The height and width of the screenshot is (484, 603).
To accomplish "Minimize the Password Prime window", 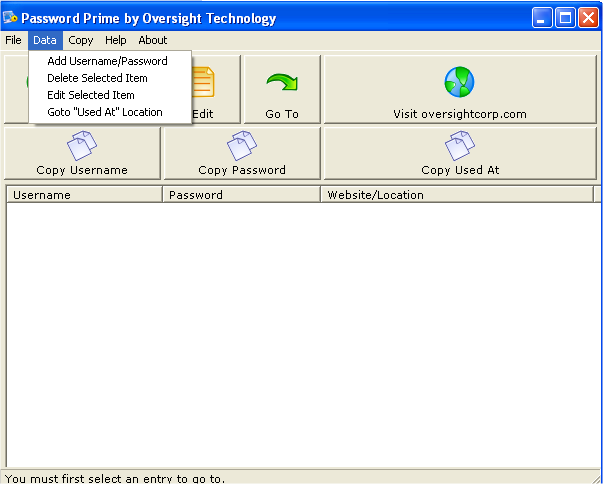I will click(542, 18).
